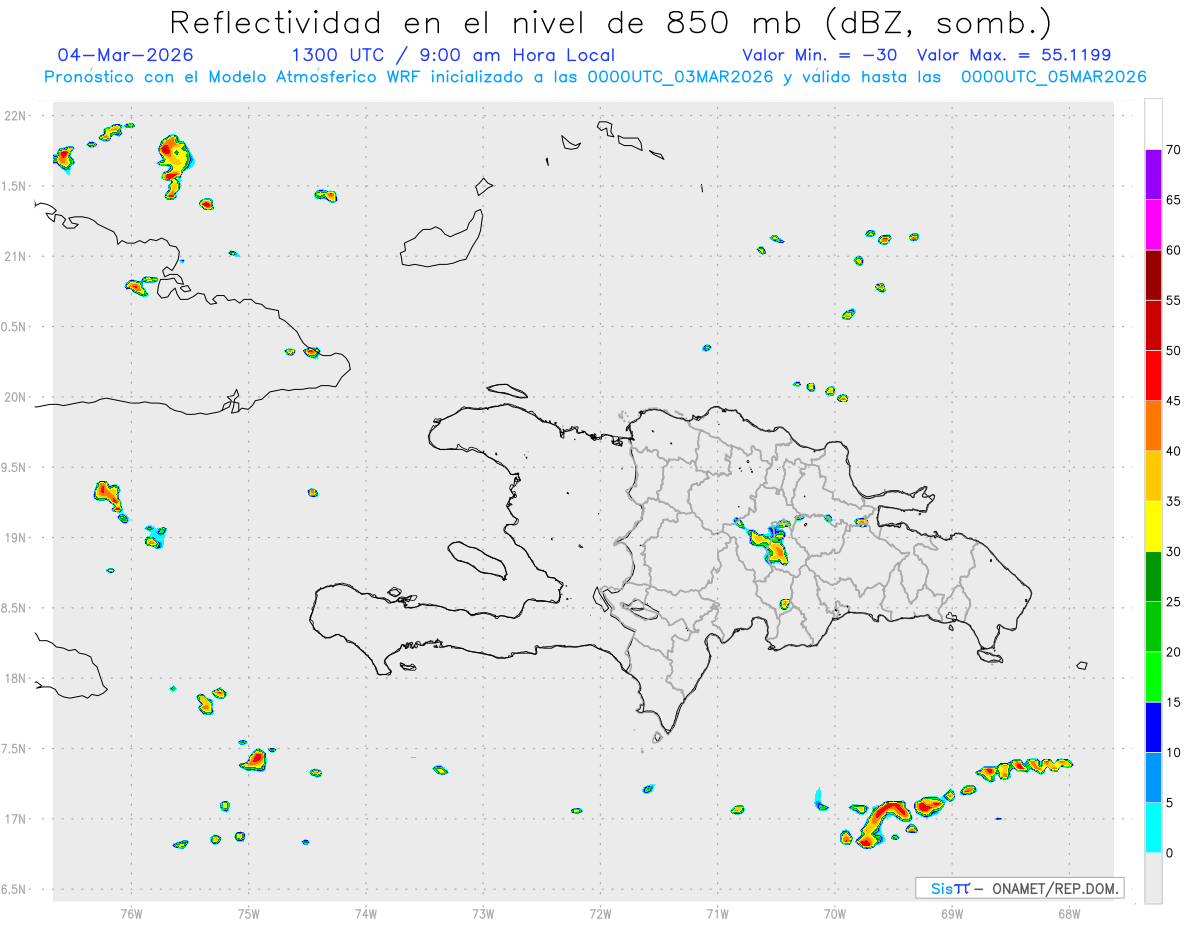Click the large storm cell over central Dominican Republic
This screenshot has height=927, width=1200.
[x=768, y=545]
